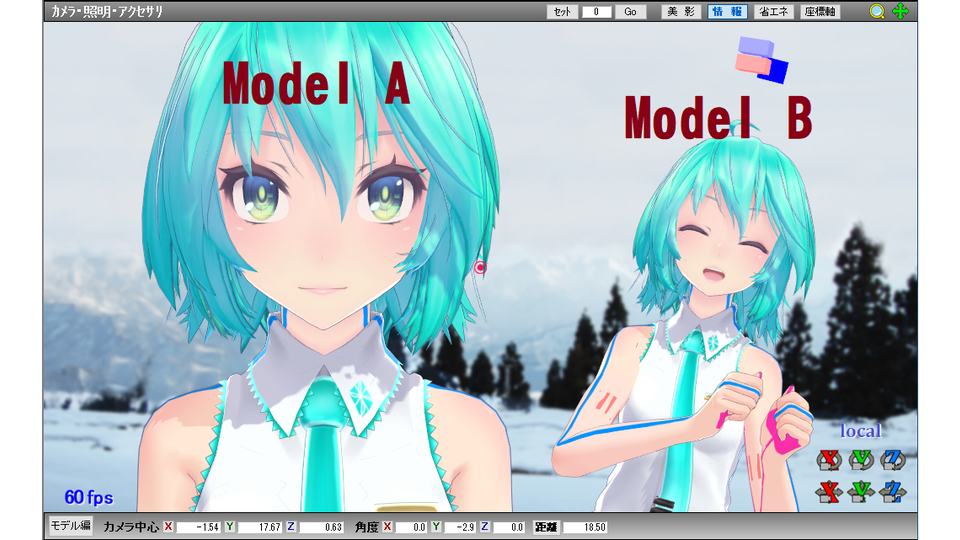
Task: Click the モデル編 model edit button
Action: tap(70, 526)
